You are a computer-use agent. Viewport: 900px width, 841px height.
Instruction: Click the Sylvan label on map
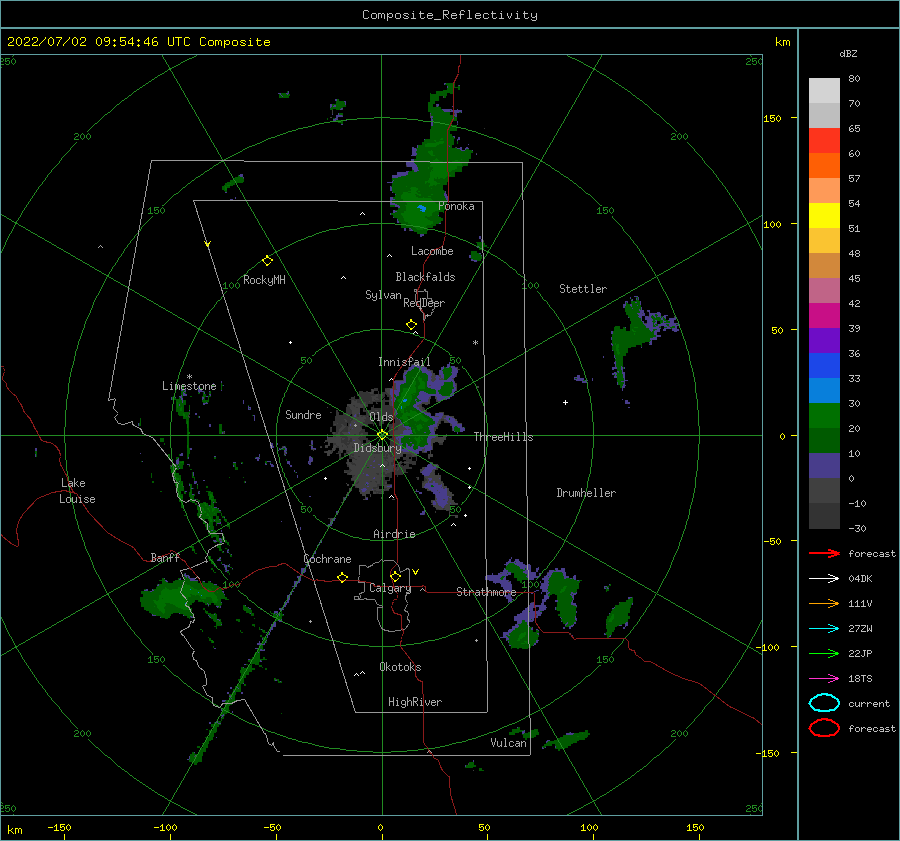click(x=383, y=295)
